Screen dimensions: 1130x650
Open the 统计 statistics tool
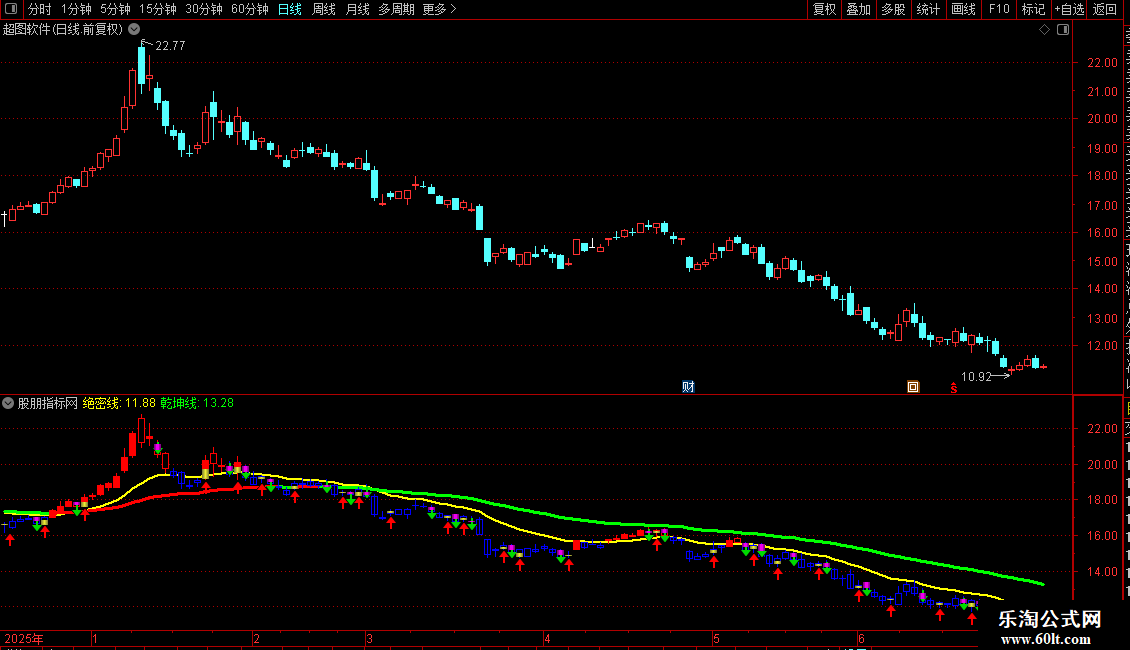927,9
